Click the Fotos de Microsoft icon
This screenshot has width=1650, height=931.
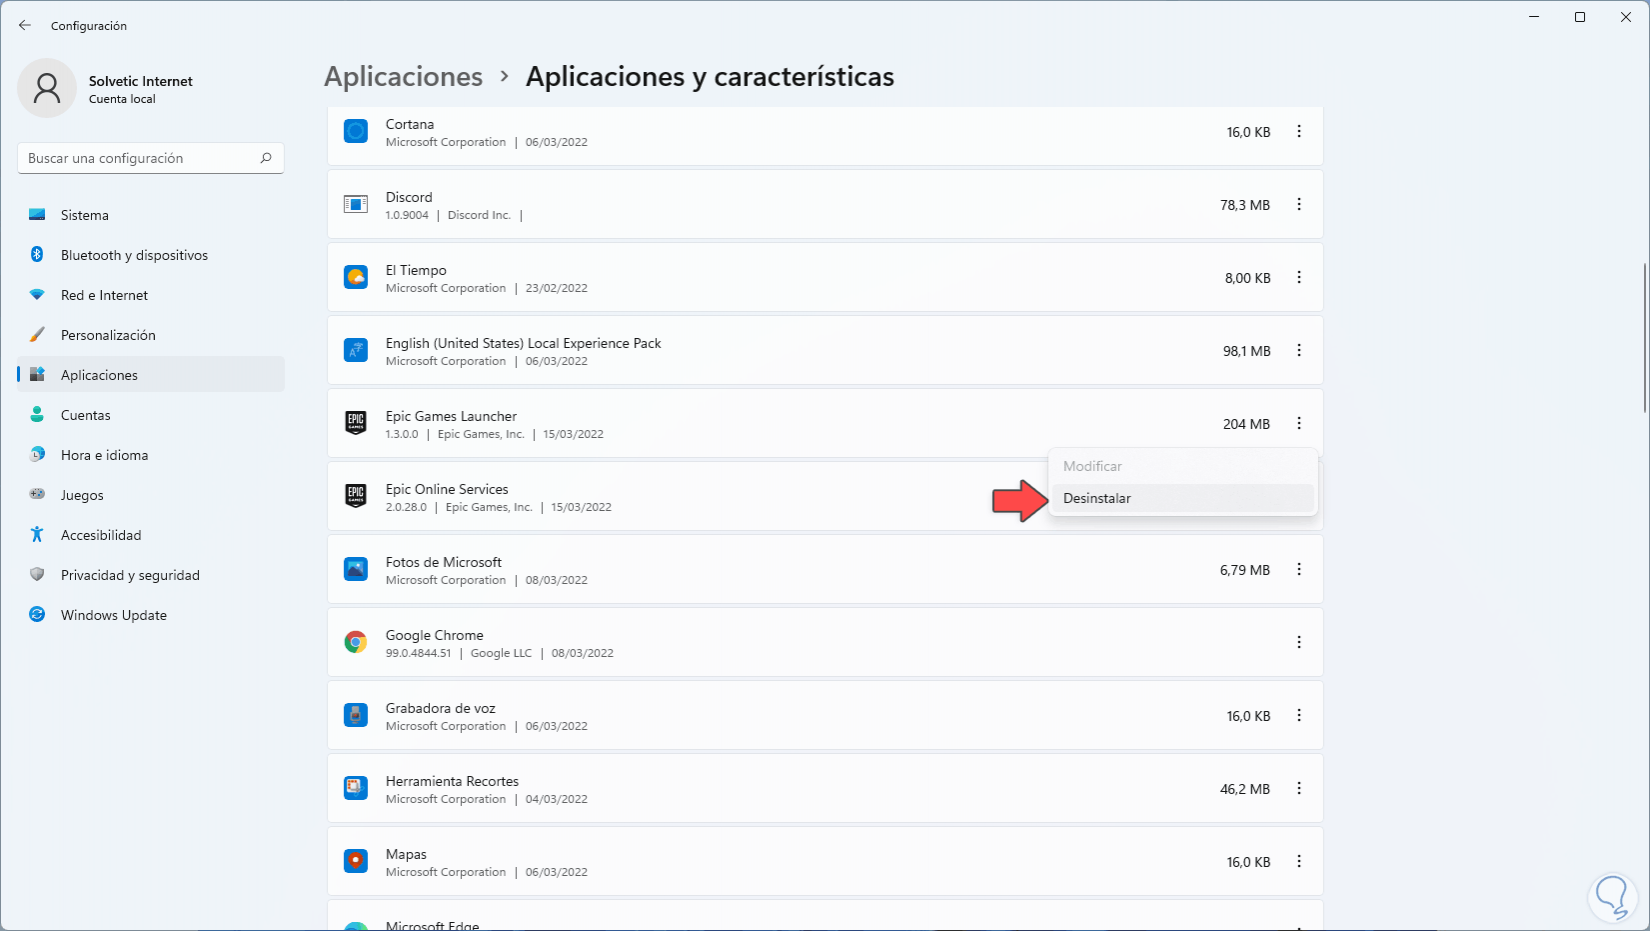point(356,569)
